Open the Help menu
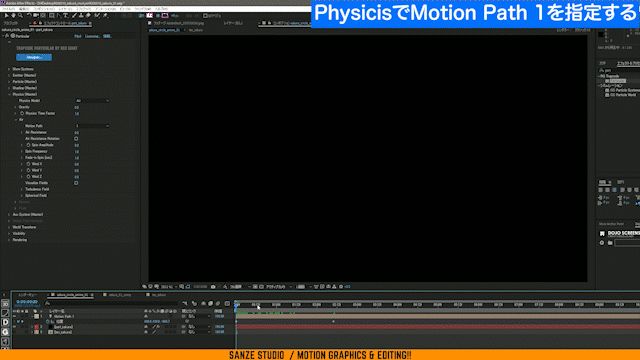Image resolution: width=640 pixels, height=360 pixels. [161, 9]
